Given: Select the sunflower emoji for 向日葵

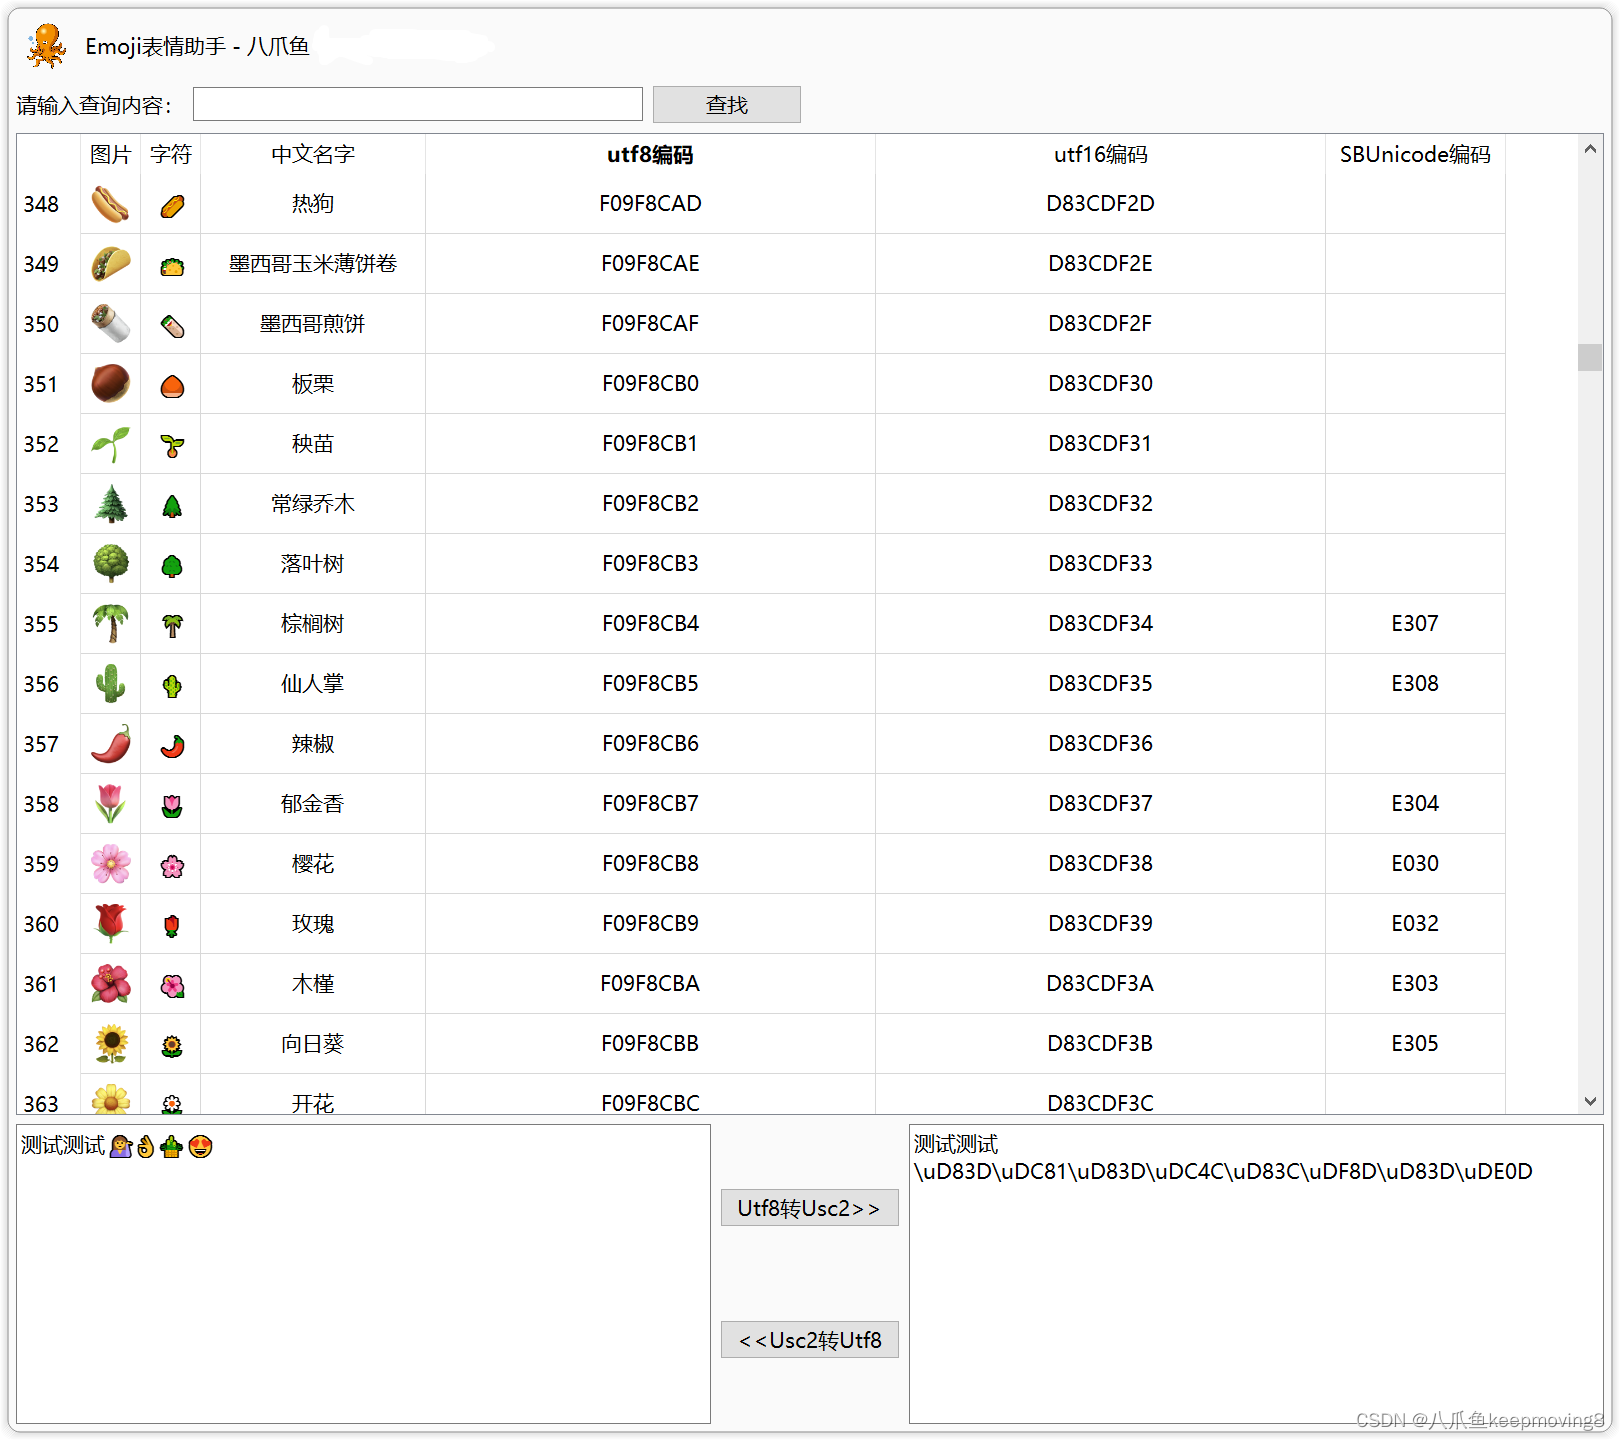Looking at the screenshot, I should [x=110, y=1044].
